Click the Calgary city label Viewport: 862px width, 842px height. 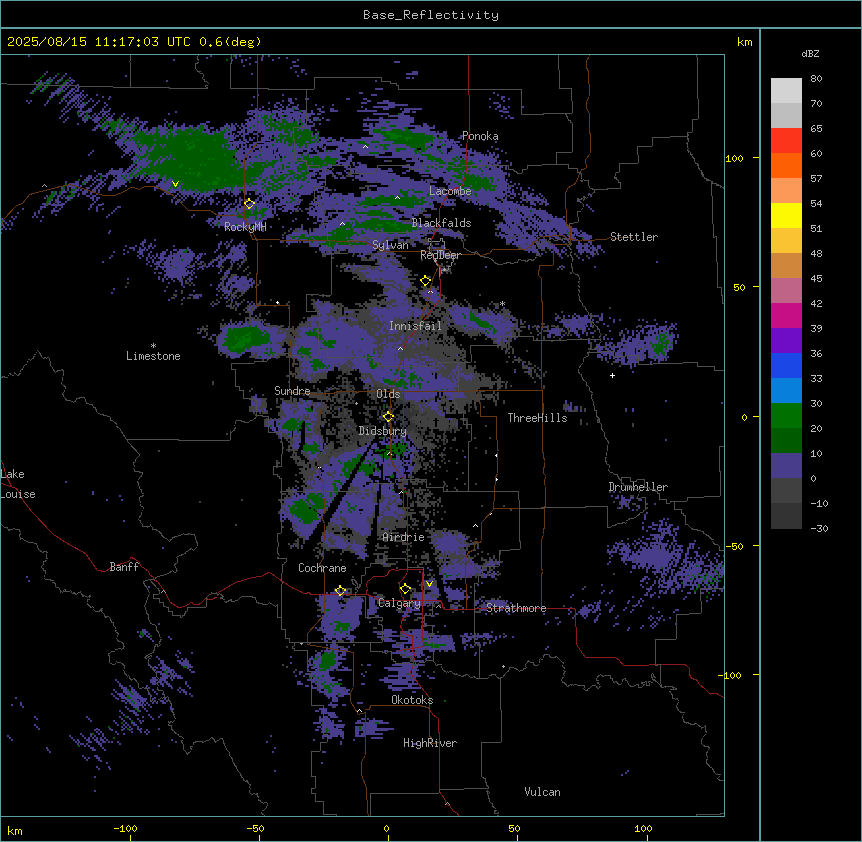(399, 603)
